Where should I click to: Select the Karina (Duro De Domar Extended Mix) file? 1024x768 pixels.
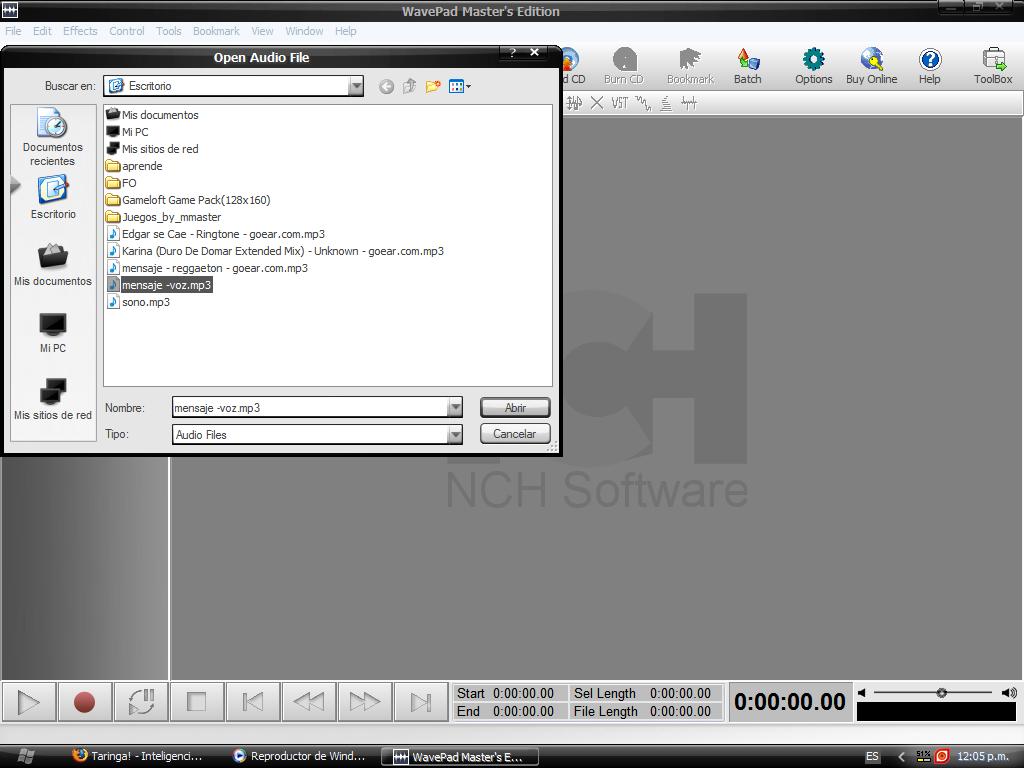click(275, 251)
